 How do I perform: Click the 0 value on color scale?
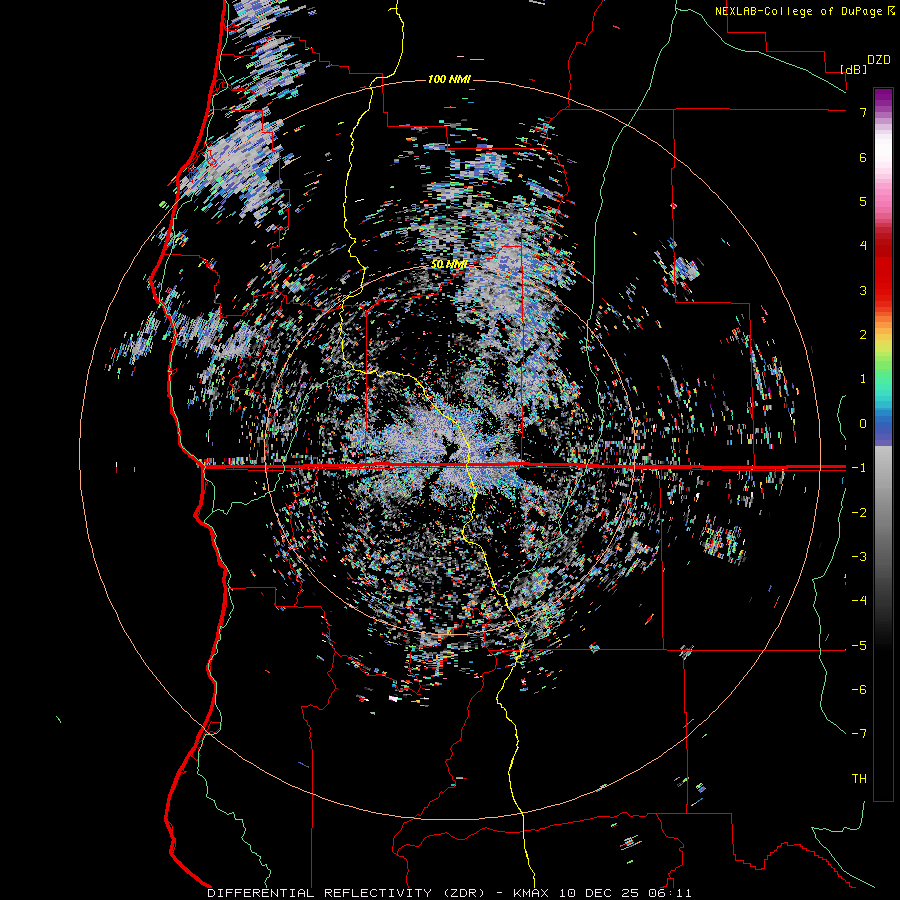pyautogui.click(x=863, y=423)
